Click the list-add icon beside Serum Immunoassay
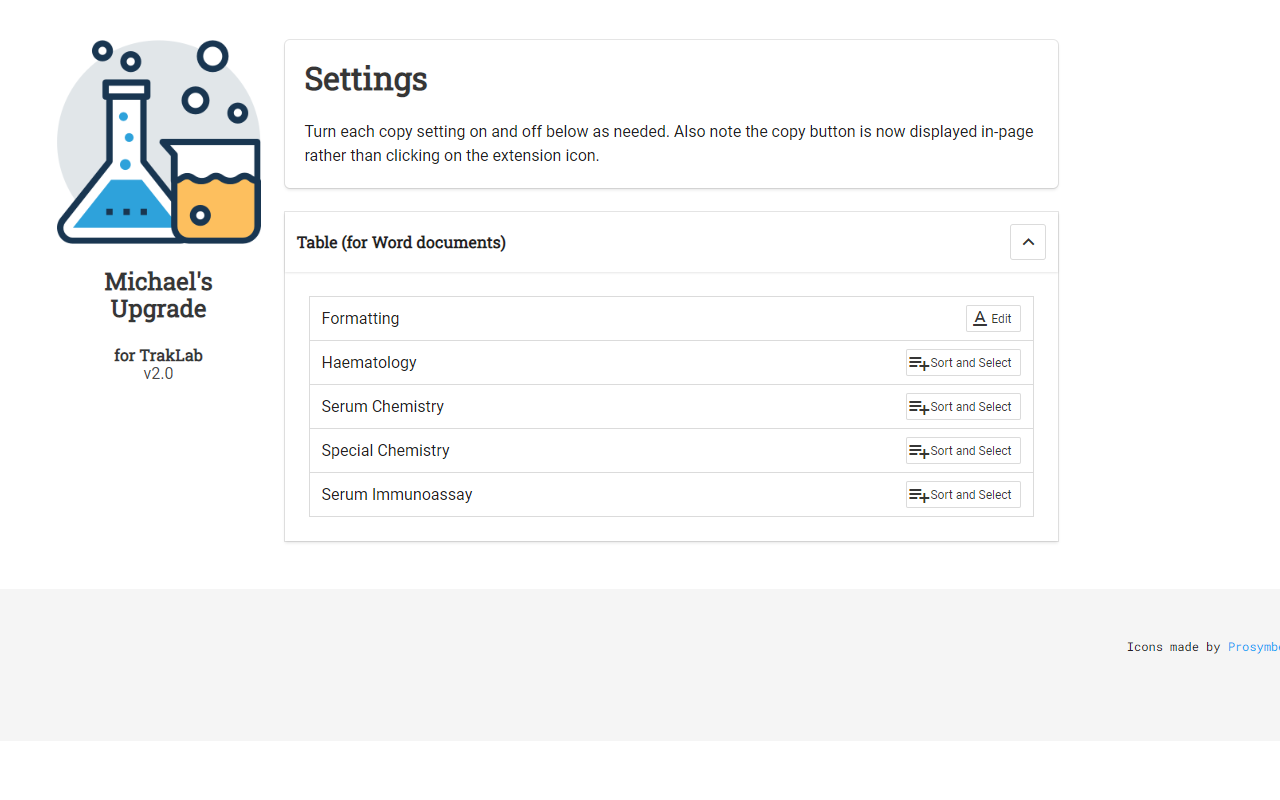This screenshot has width=1280, height=800. (918, 495)
